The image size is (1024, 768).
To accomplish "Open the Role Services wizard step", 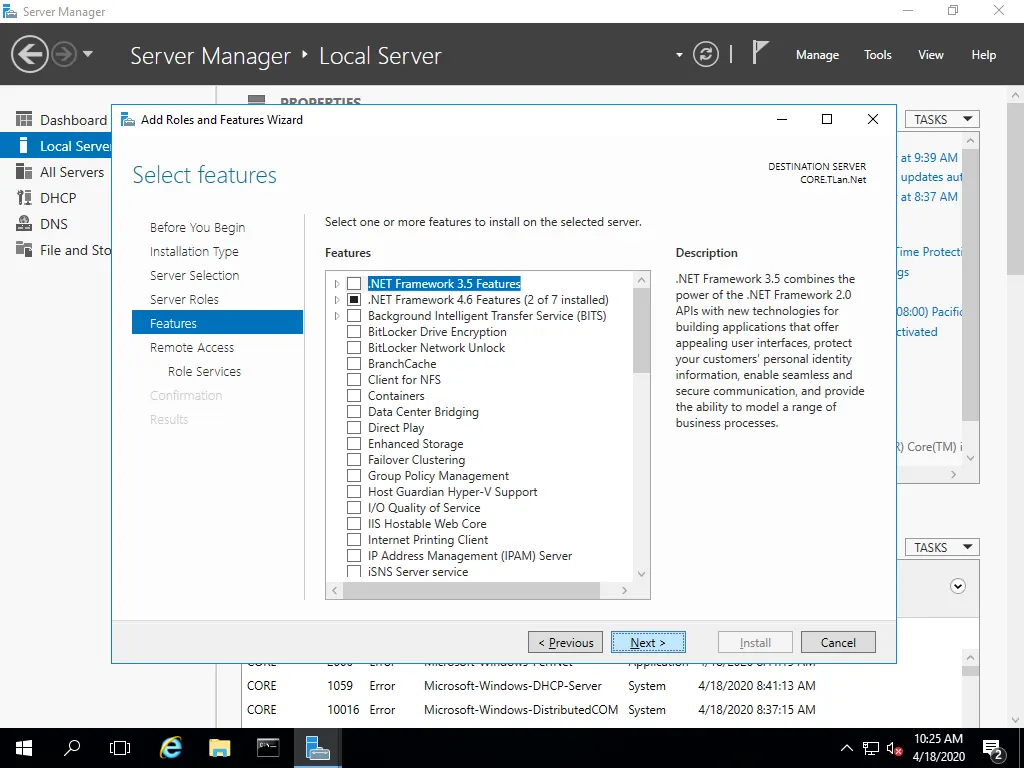I will click(x=204, y=371).
